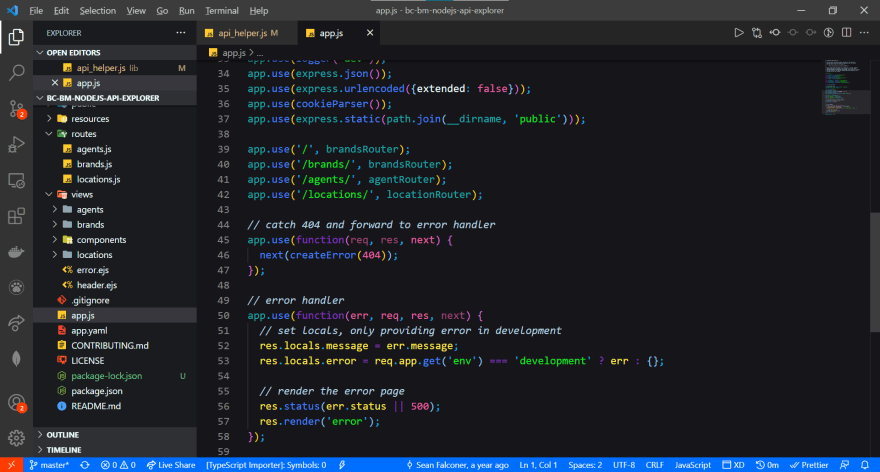Open error.ejs file

pyautogui.click(x=115, y=270)
